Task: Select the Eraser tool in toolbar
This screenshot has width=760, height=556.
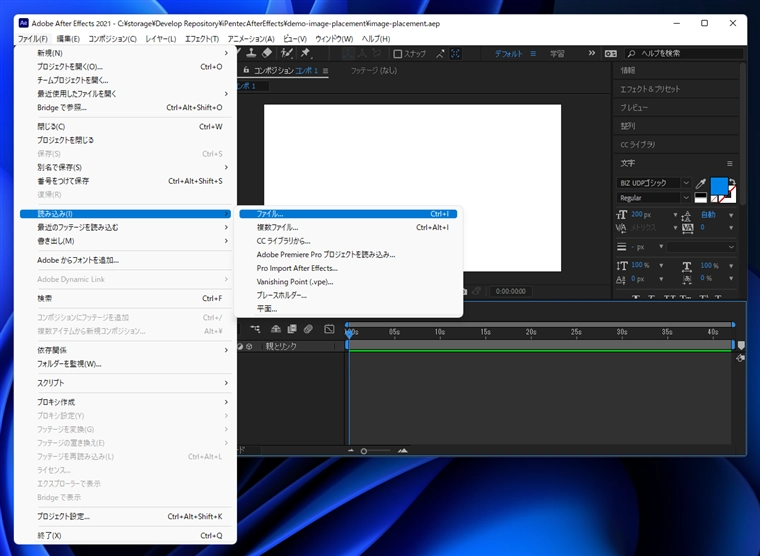Action: pos(267,53)
